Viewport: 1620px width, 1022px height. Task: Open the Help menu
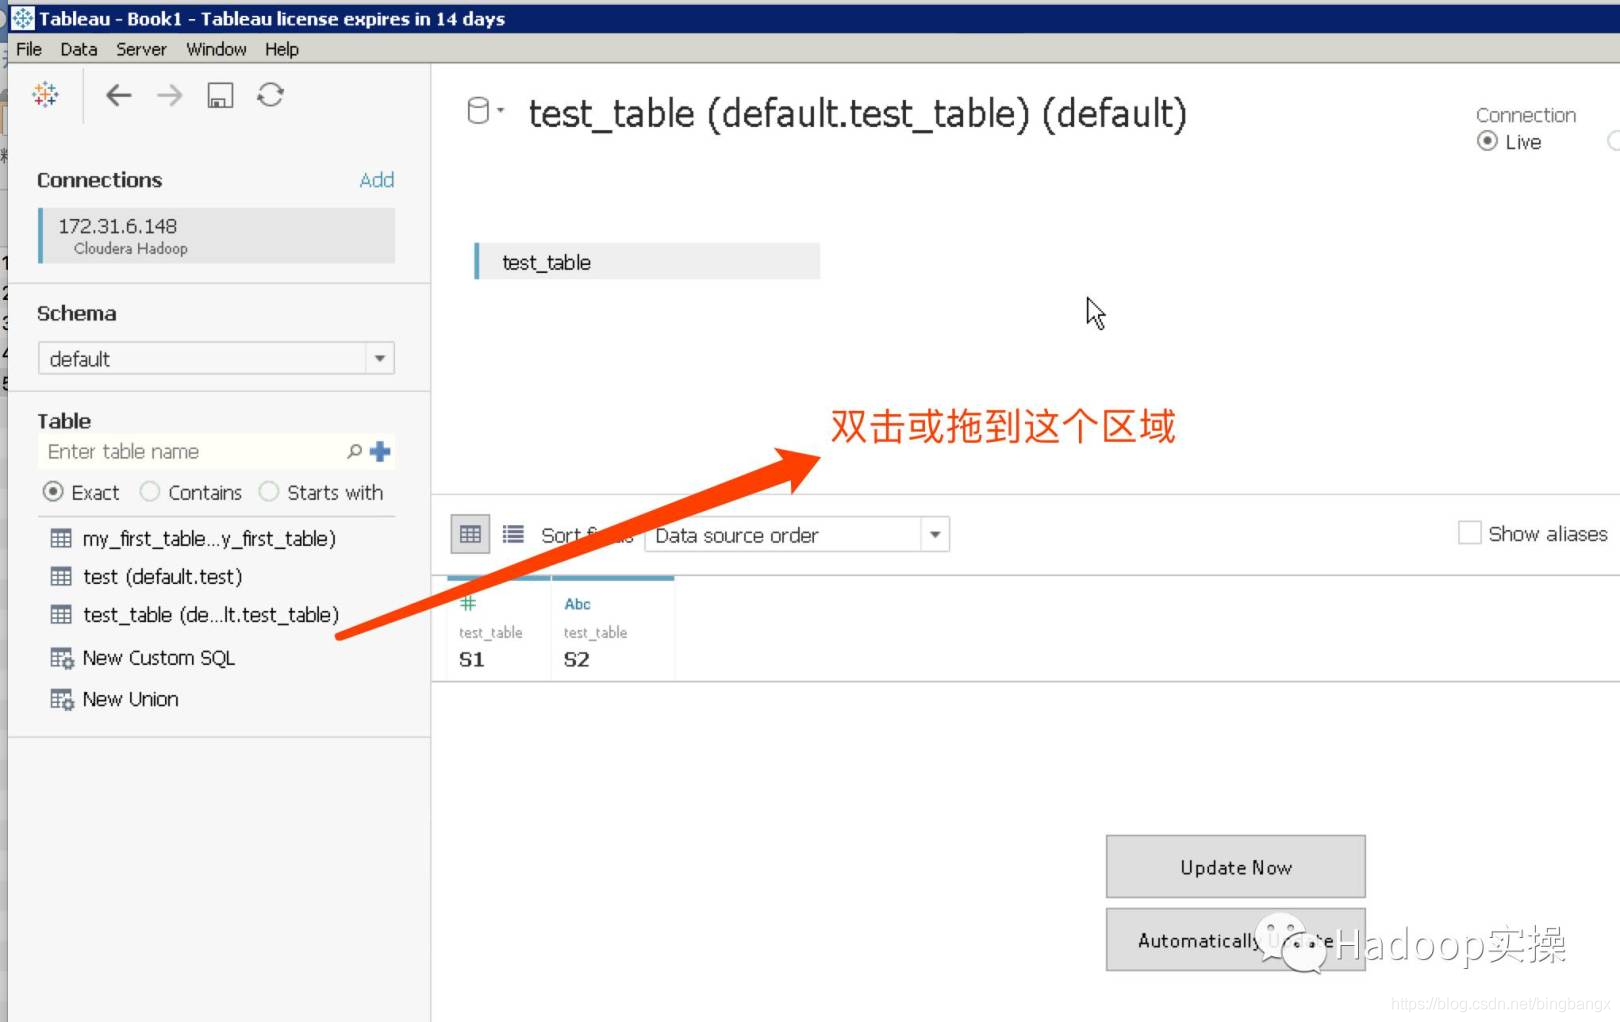click(282, 49)
